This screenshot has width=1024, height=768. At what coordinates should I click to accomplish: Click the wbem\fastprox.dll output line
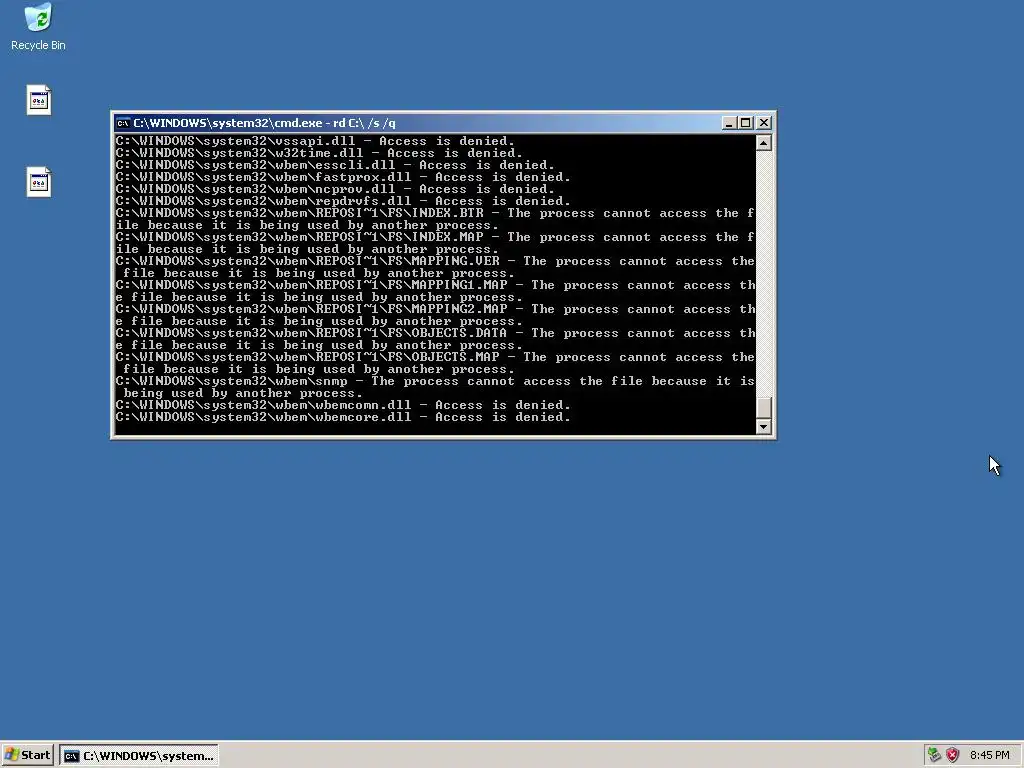[x=343, y=177]
